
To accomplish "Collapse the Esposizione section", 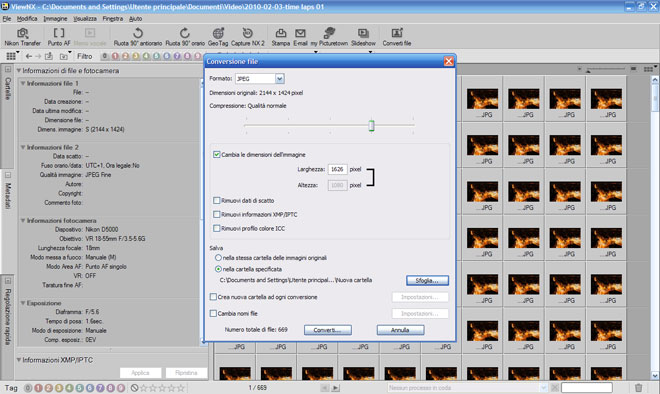I will 23,303.
